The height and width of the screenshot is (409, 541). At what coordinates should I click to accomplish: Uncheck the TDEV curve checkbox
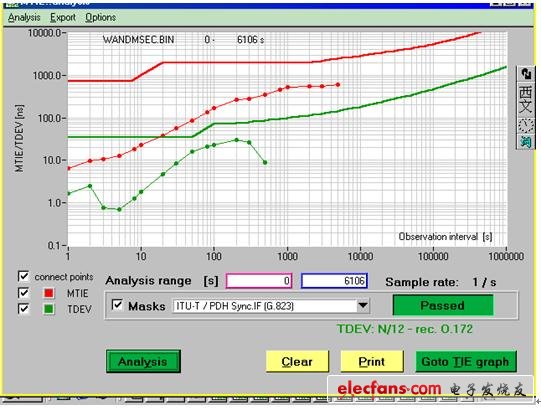point(23,309)
